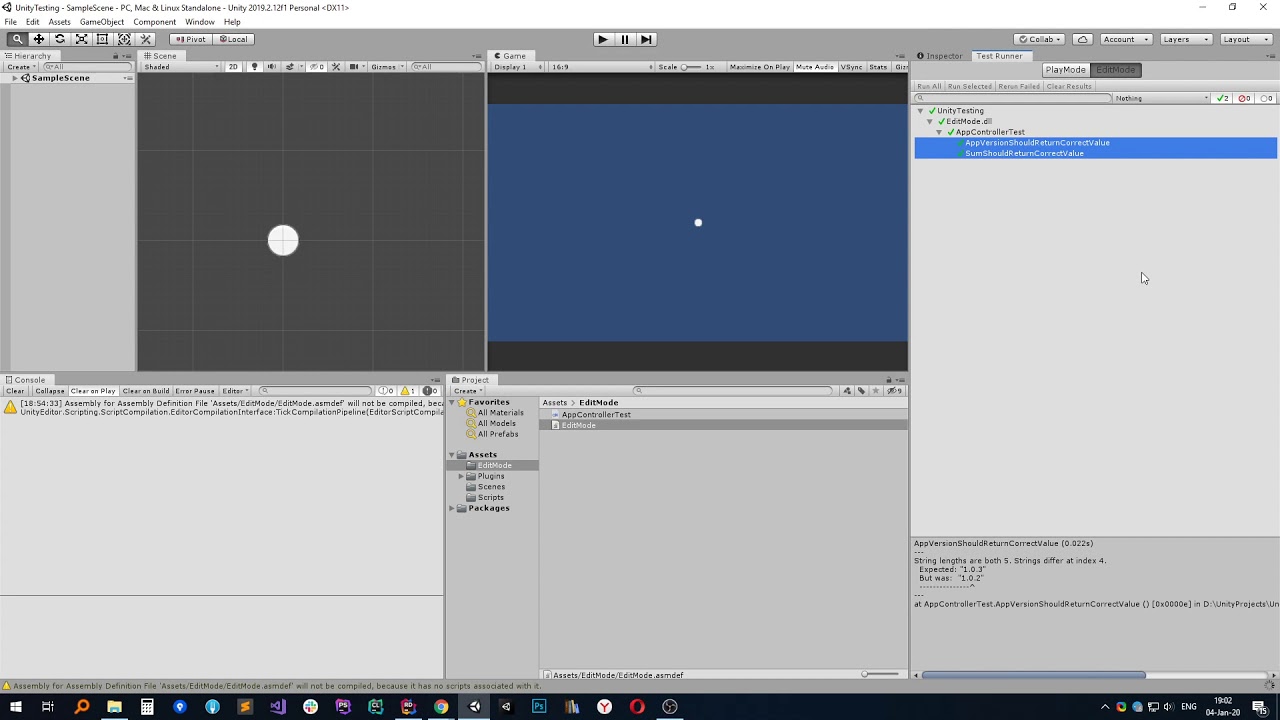The width and height of the screenshot is (1280, 720).
Task: Open the cloud Services button
Action: coord(1082,39)
